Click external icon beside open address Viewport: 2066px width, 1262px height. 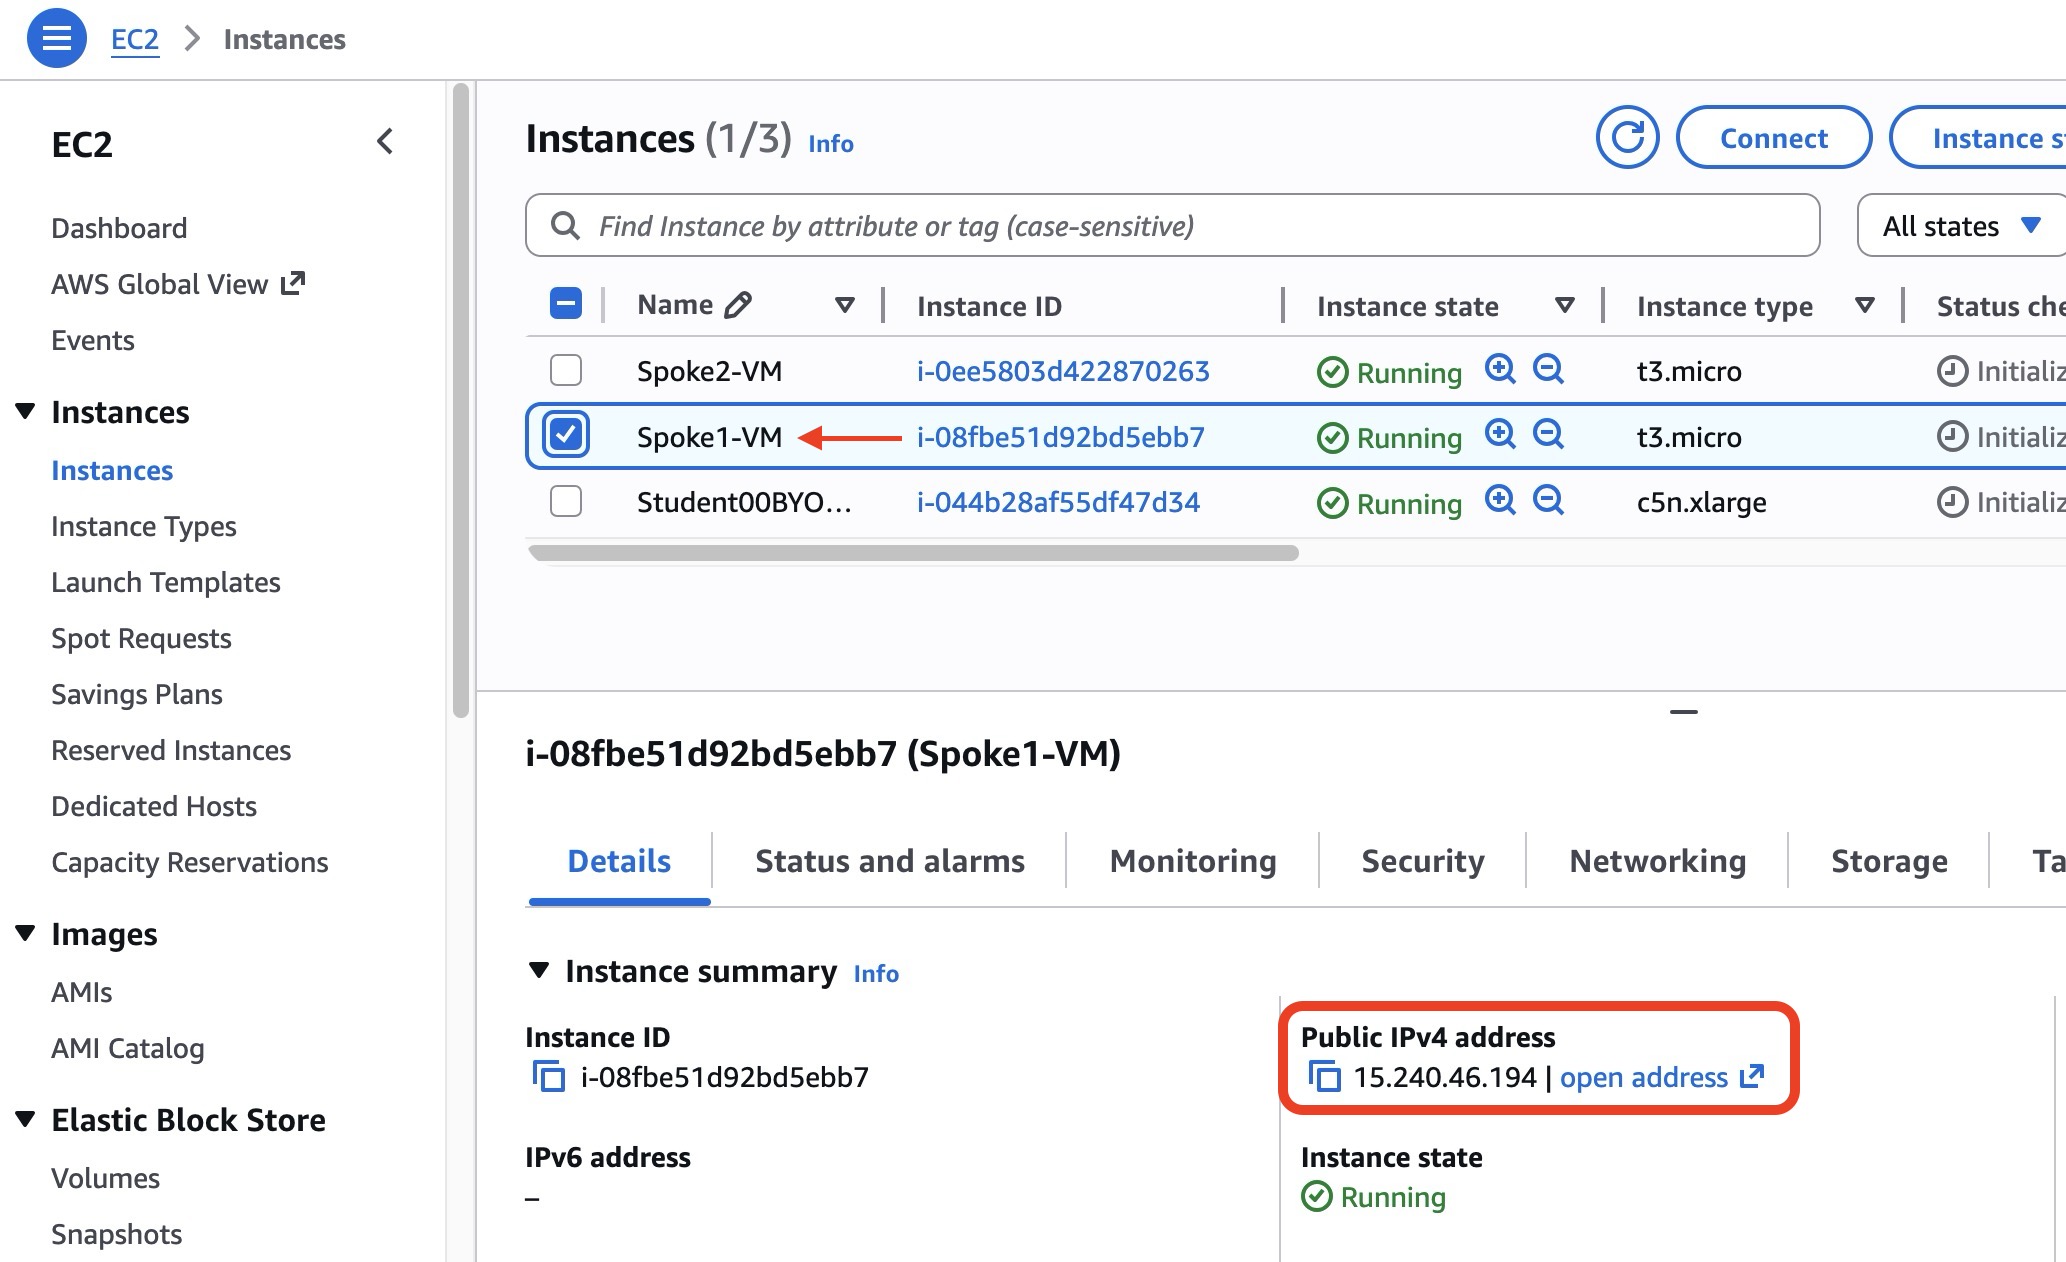(x=1751, y=1076)
